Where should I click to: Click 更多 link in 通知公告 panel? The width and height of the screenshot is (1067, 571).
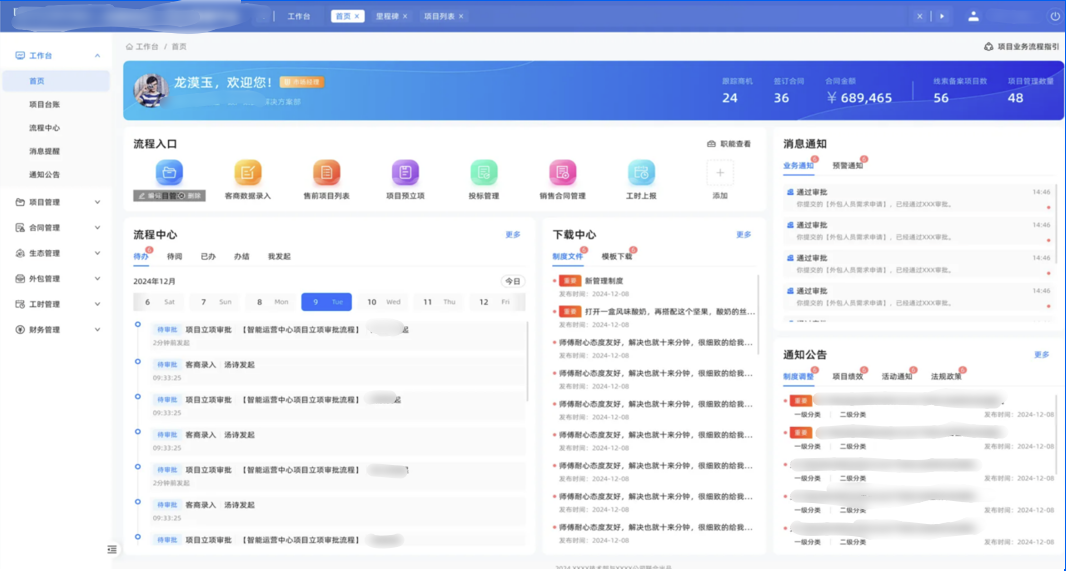click(x=1042, y=355)
